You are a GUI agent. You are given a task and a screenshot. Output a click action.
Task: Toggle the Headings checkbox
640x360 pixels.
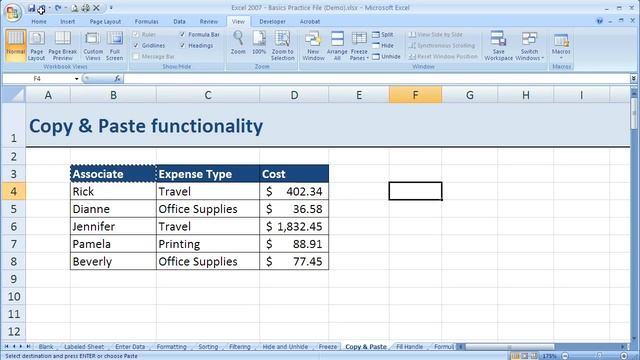(x=182, y=46)
